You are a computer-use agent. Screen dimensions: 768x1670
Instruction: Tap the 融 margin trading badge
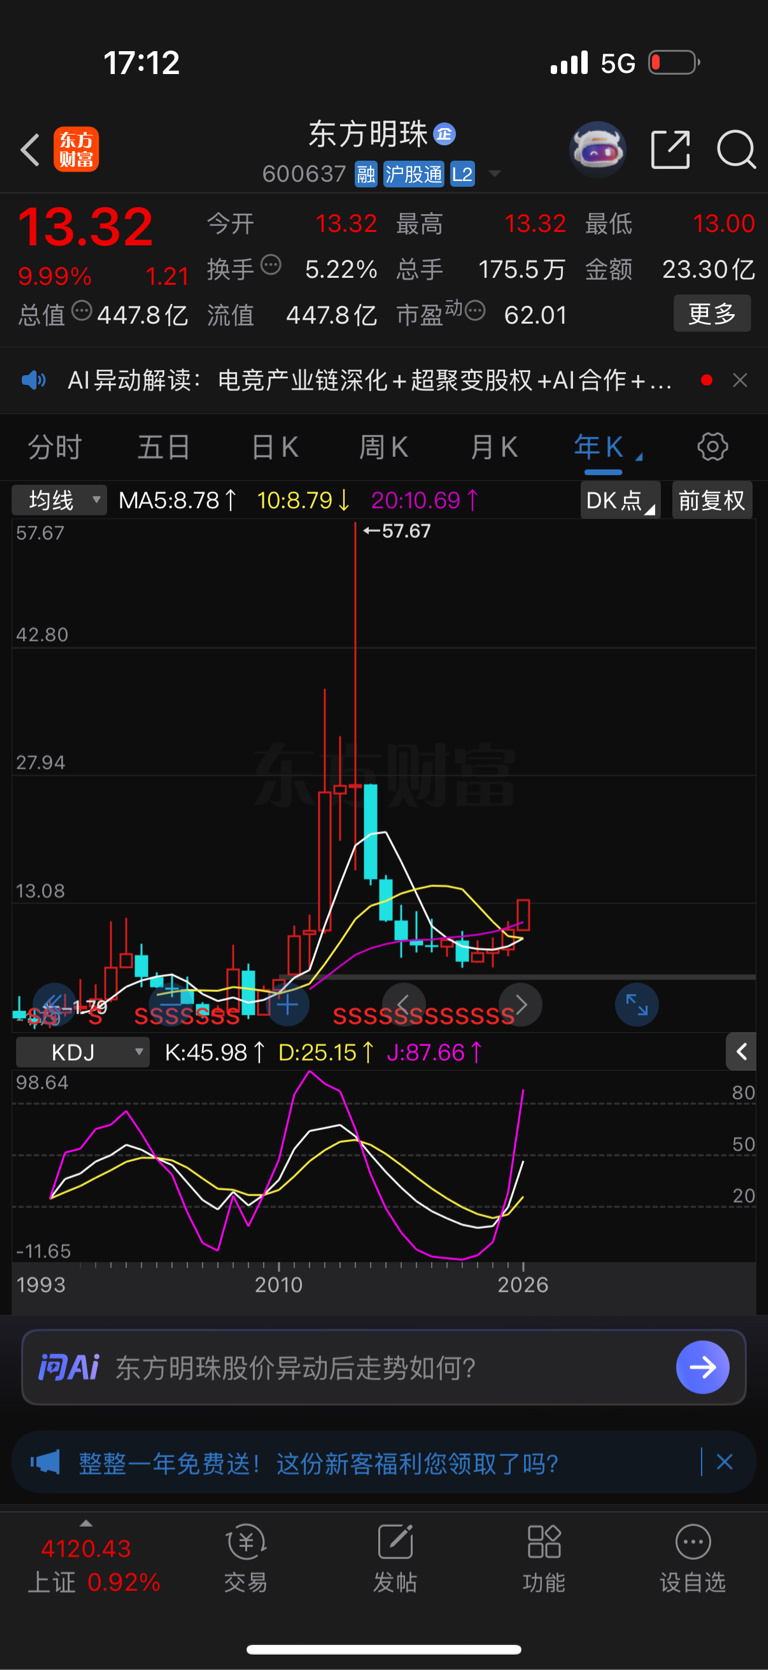pyautogui.click(x=366, y=174)
